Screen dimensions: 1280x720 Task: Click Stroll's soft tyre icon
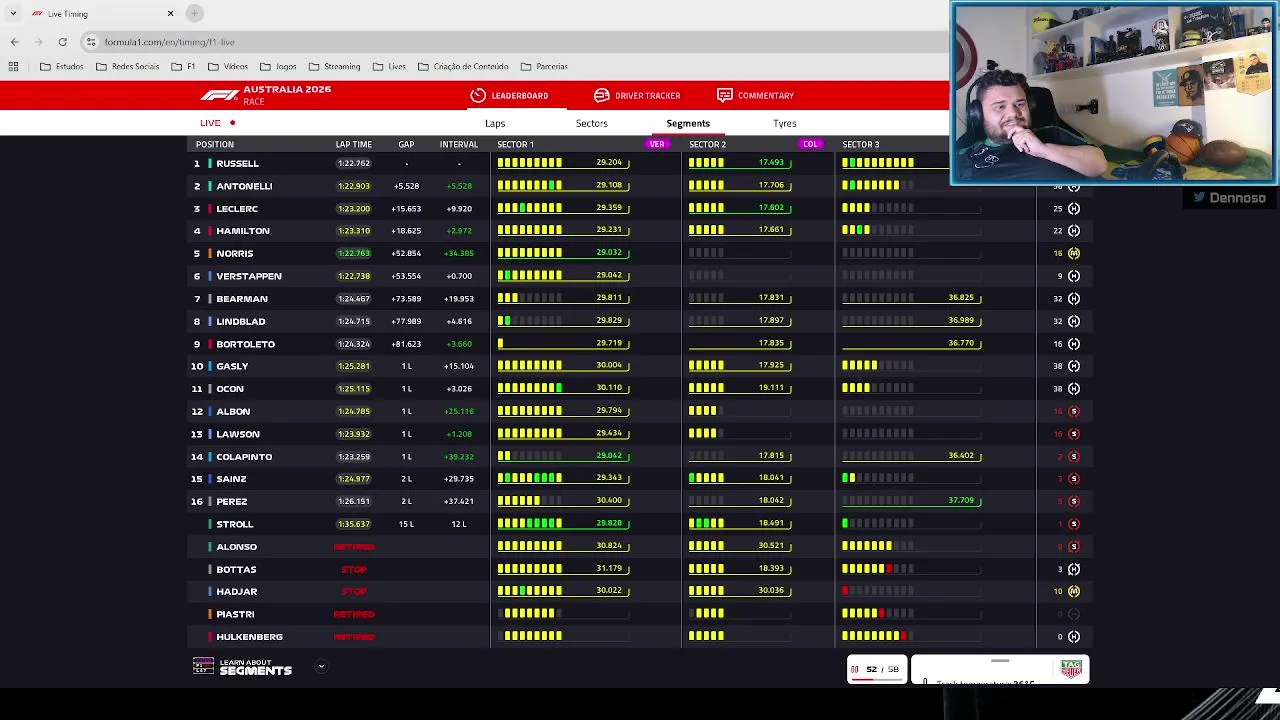click(x=1073, y=524)
